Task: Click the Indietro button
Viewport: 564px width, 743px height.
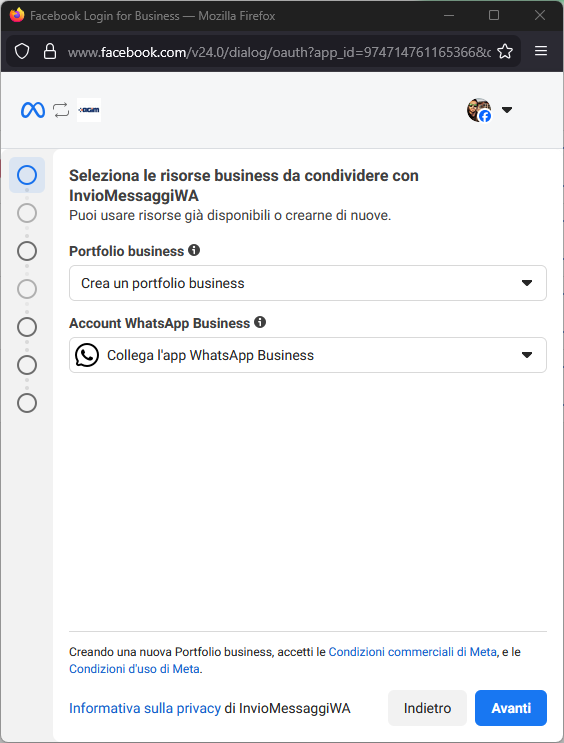Action: tap(427, 708)
